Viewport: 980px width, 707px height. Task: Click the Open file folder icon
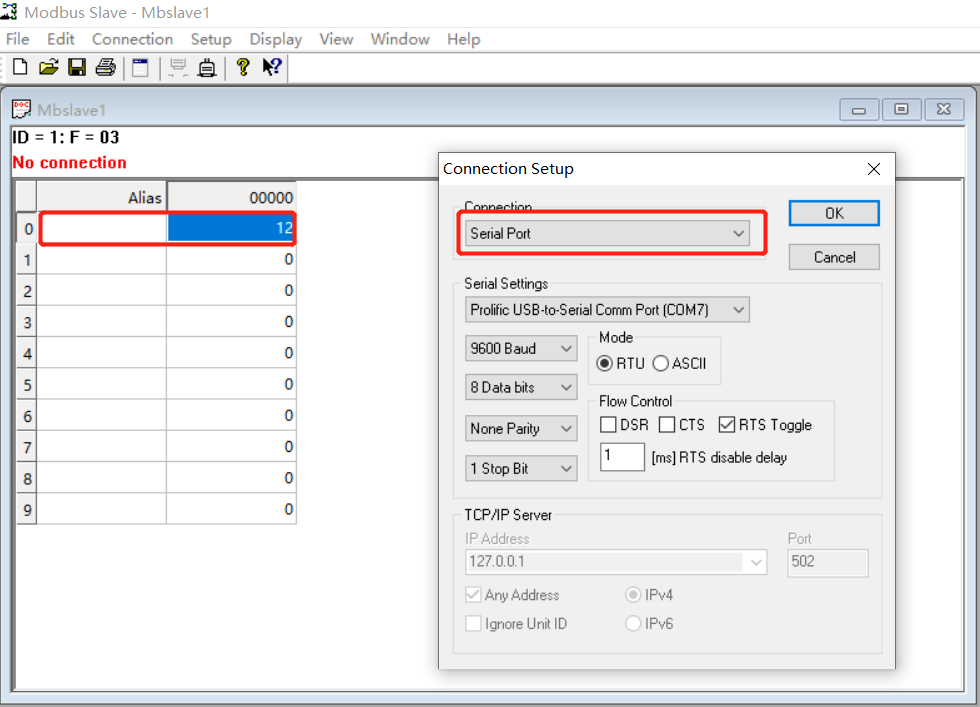point(48,67)
